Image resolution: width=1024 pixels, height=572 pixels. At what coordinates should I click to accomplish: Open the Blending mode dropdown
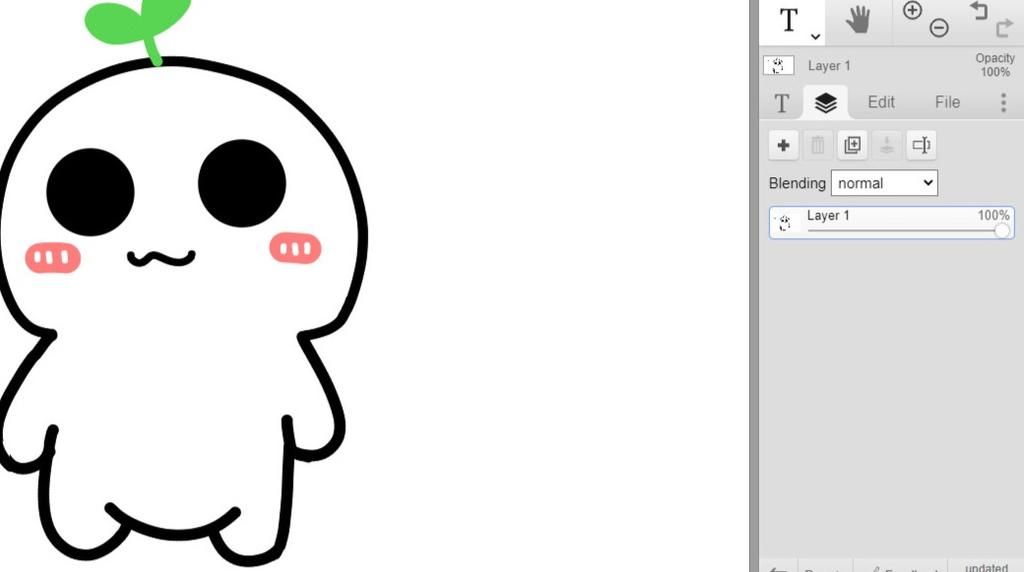(884, 183)
